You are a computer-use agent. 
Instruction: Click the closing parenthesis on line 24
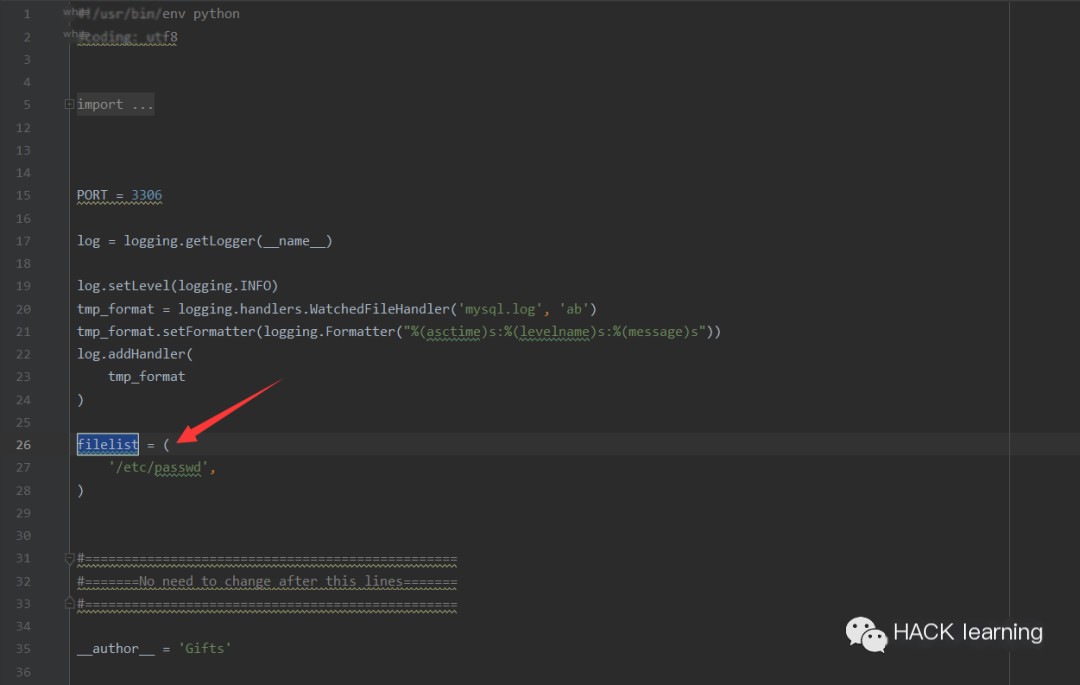click(x=81, y=399)
